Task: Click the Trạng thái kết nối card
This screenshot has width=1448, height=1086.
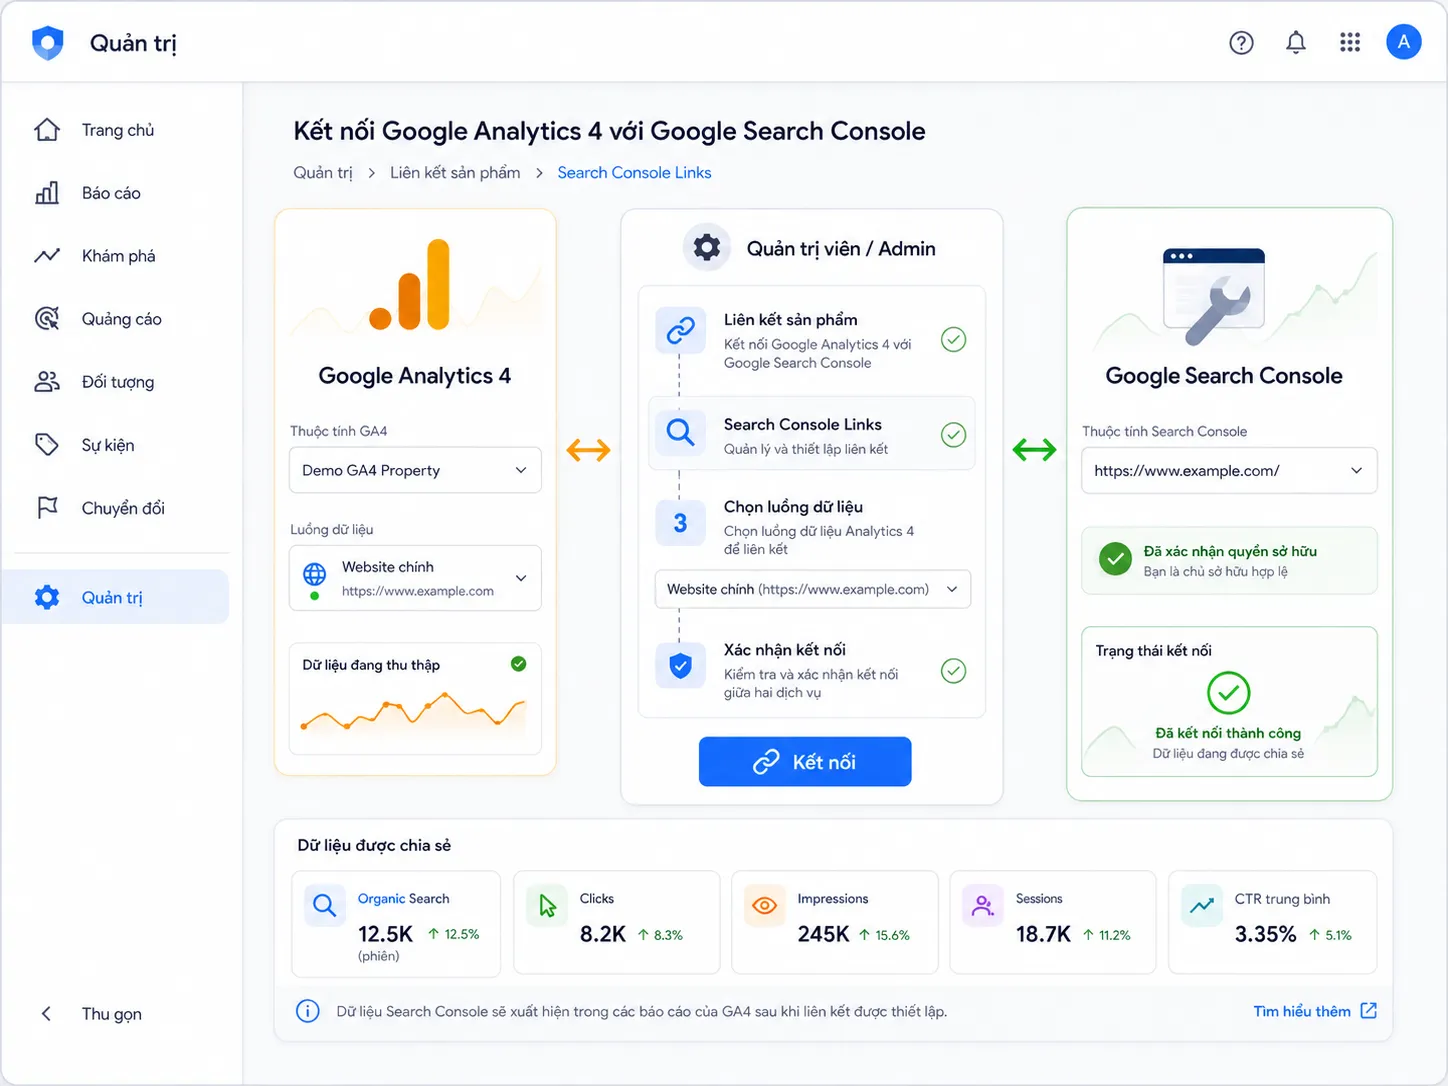Action: (x=1229, y=701)
